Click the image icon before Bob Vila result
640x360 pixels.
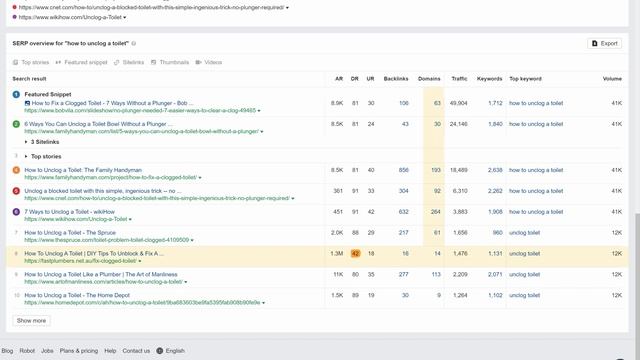click(x=27, y=103)
